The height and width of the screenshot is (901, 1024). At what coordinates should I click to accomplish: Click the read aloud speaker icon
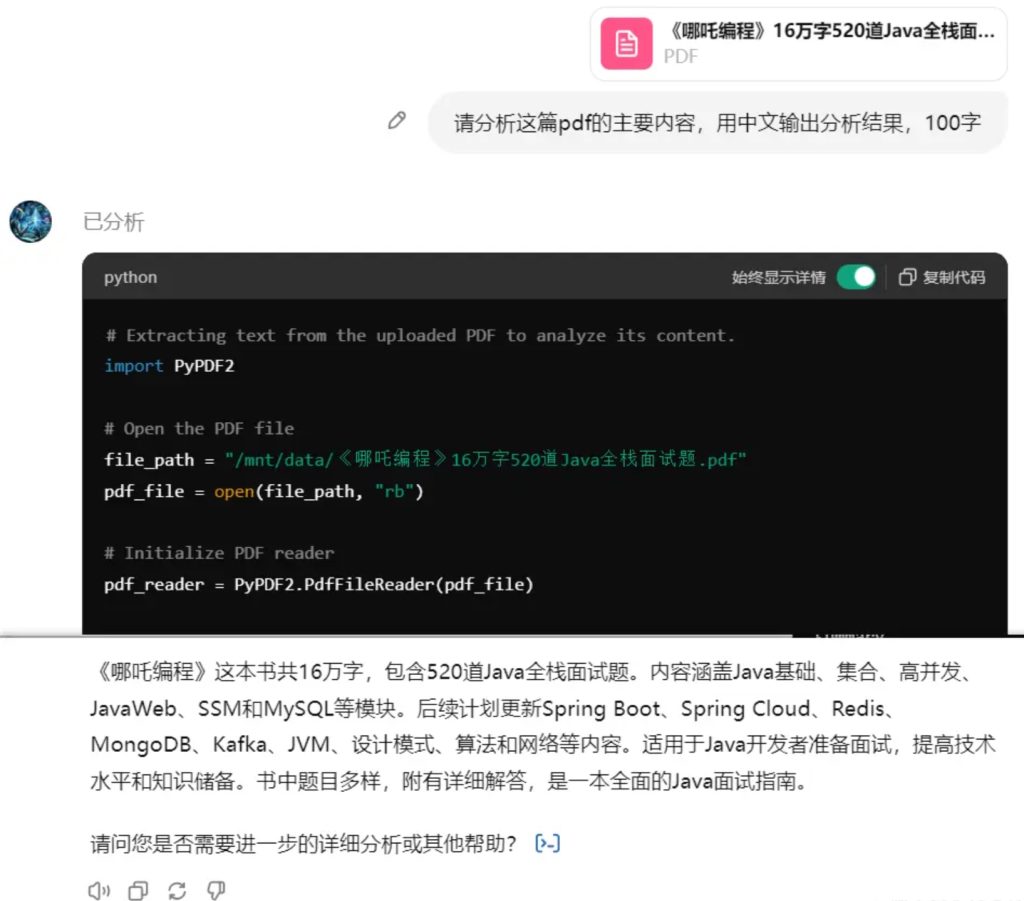tap(99, 890)
